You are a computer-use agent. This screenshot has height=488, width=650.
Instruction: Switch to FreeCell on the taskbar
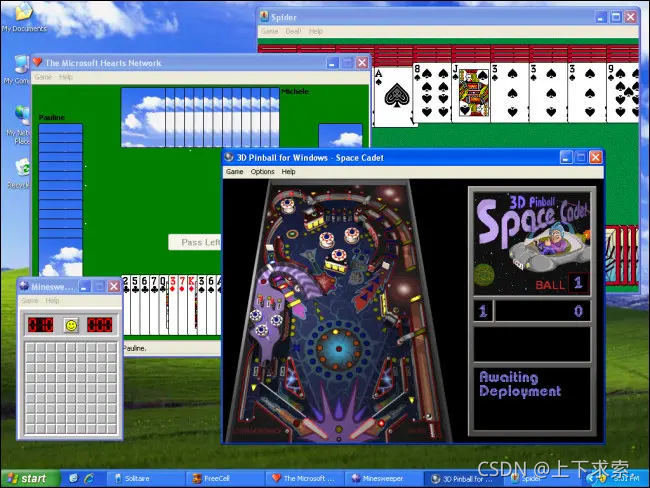(x=223, y=478)
